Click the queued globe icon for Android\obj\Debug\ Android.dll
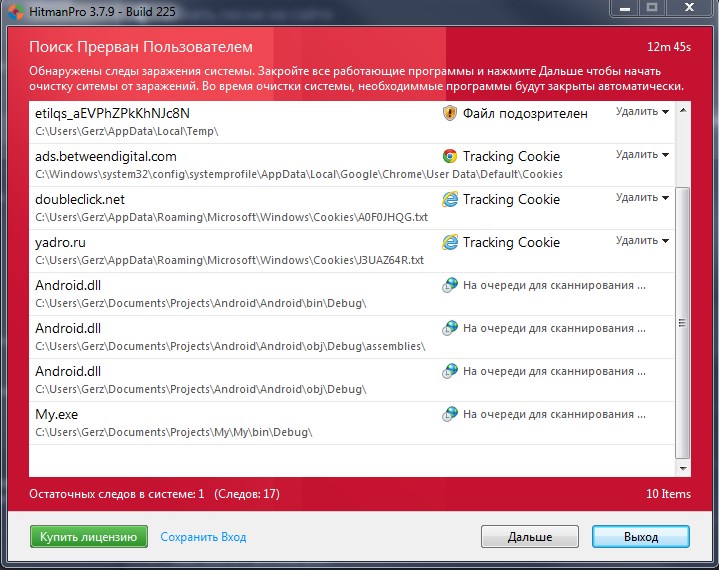Image resolution: width=719 pixels, height=570 pixels. tap(450, 371)
